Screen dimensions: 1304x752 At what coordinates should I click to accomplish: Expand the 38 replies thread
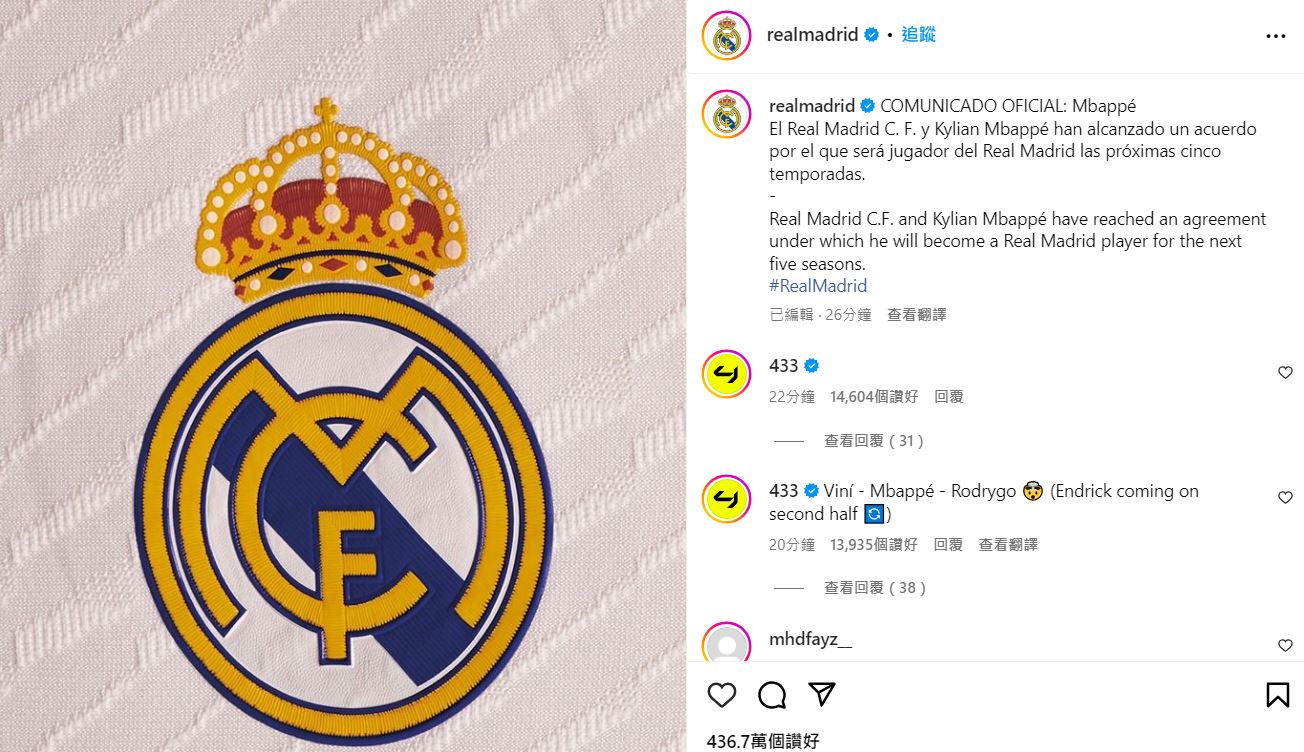(874, 588)
